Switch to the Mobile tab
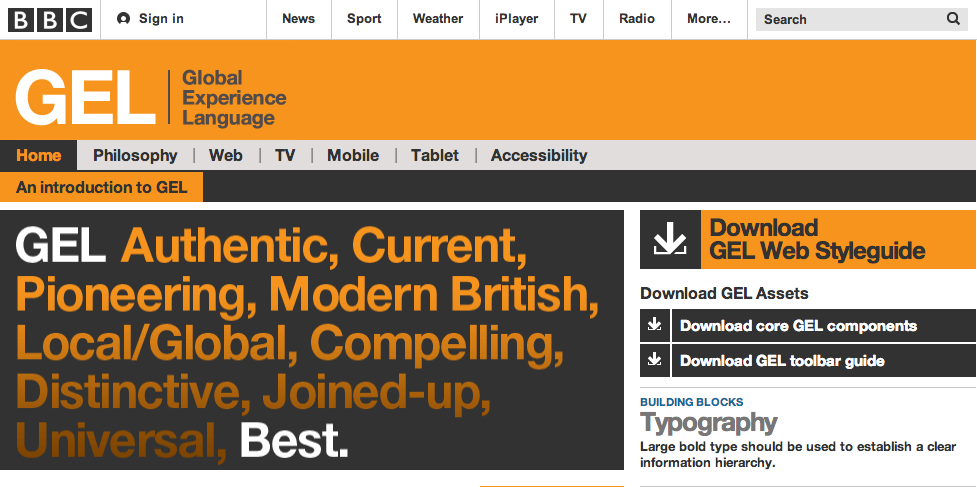977x487 pixels. click(x=353, y=155)
